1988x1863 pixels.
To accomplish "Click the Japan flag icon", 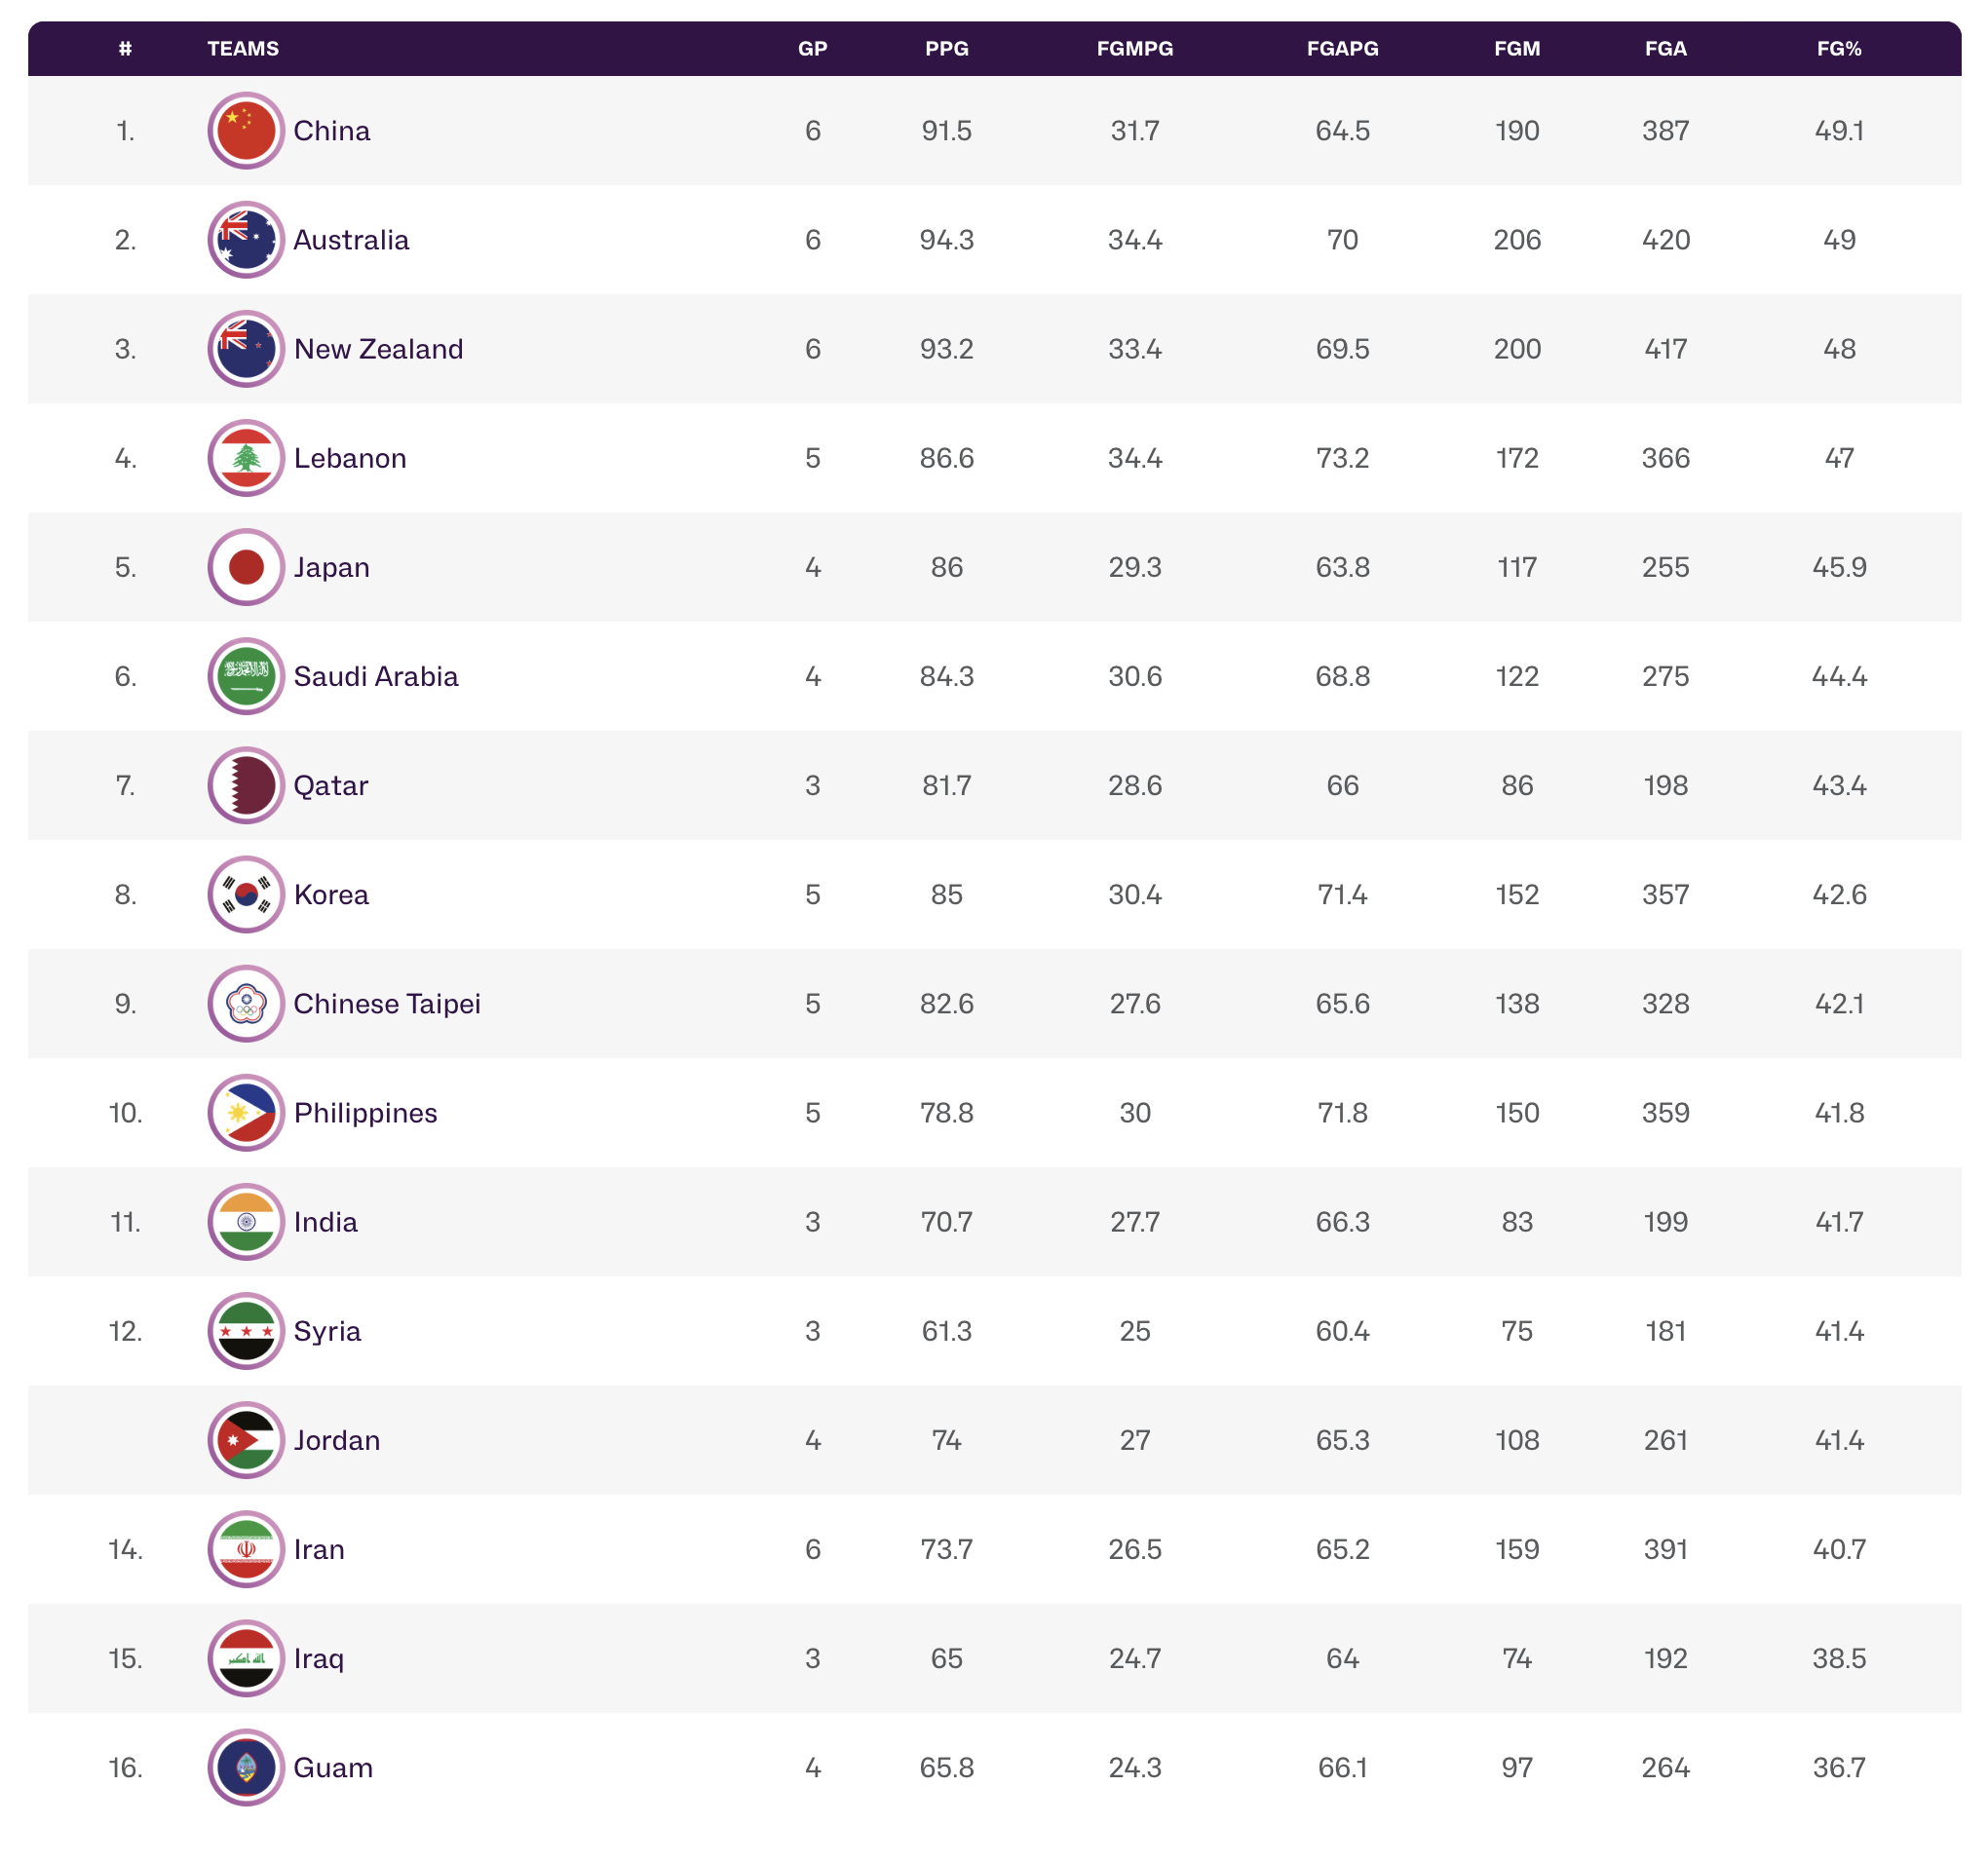I will (246, 567).
